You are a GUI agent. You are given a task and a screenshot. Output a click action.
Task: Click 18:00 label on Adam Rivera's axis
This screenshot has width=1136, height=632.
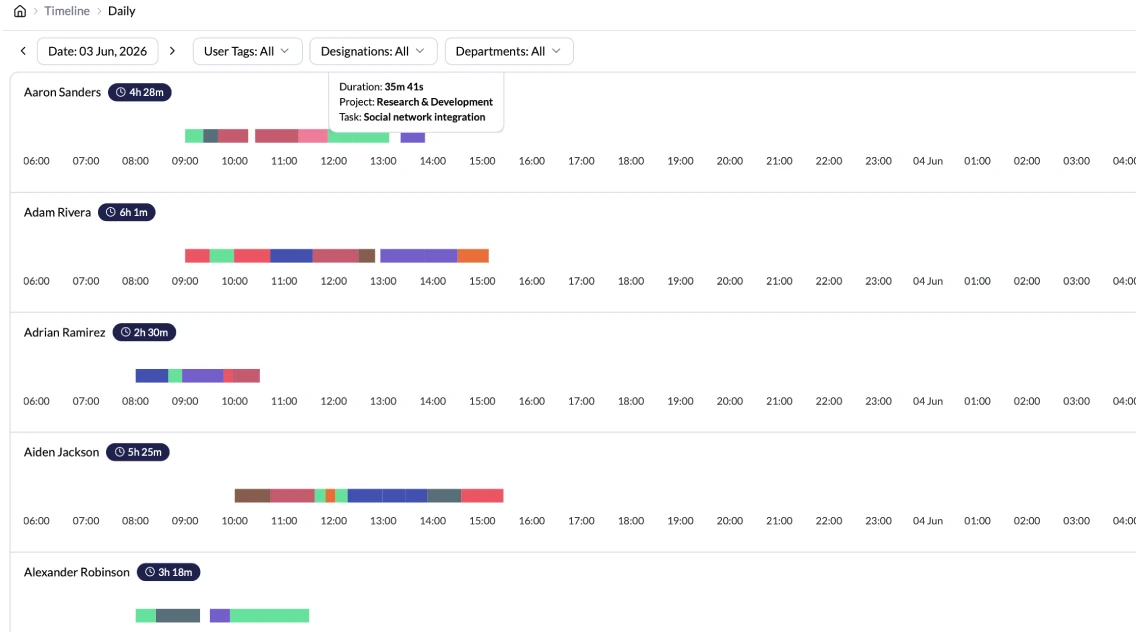[x=631, y=281]
